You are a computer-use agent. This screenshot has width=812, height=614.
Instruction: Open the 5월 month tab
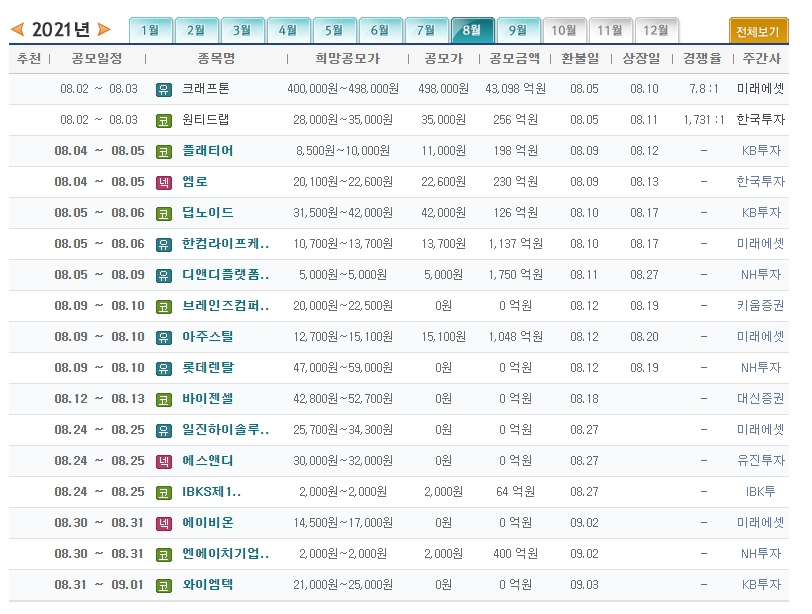(335, 30)
